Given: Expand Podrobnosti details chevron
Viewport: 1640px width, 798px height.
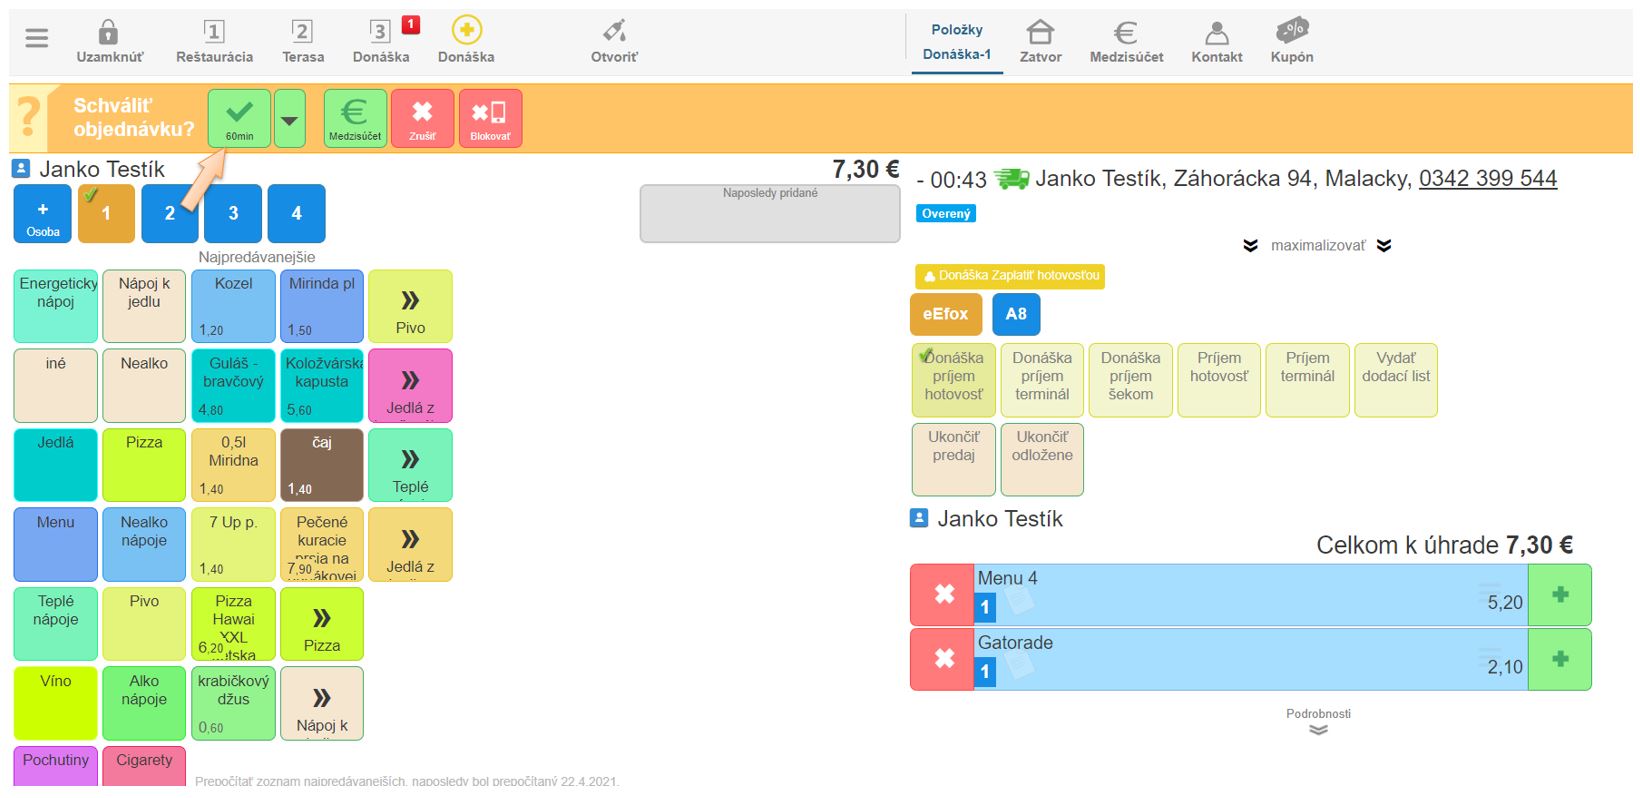Looking at the screenshot, I should tap(1318, 729).
